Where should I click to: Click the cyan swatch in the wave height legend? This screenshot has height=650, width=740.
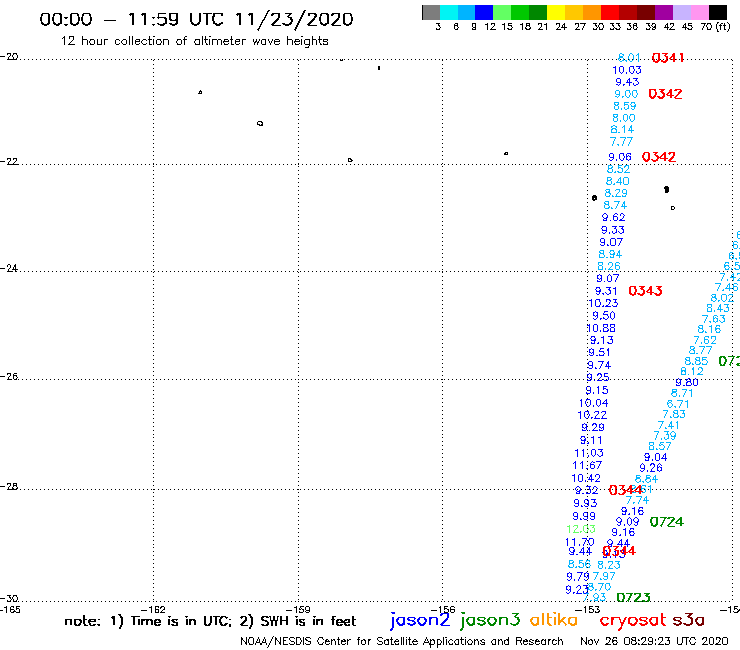449,12
